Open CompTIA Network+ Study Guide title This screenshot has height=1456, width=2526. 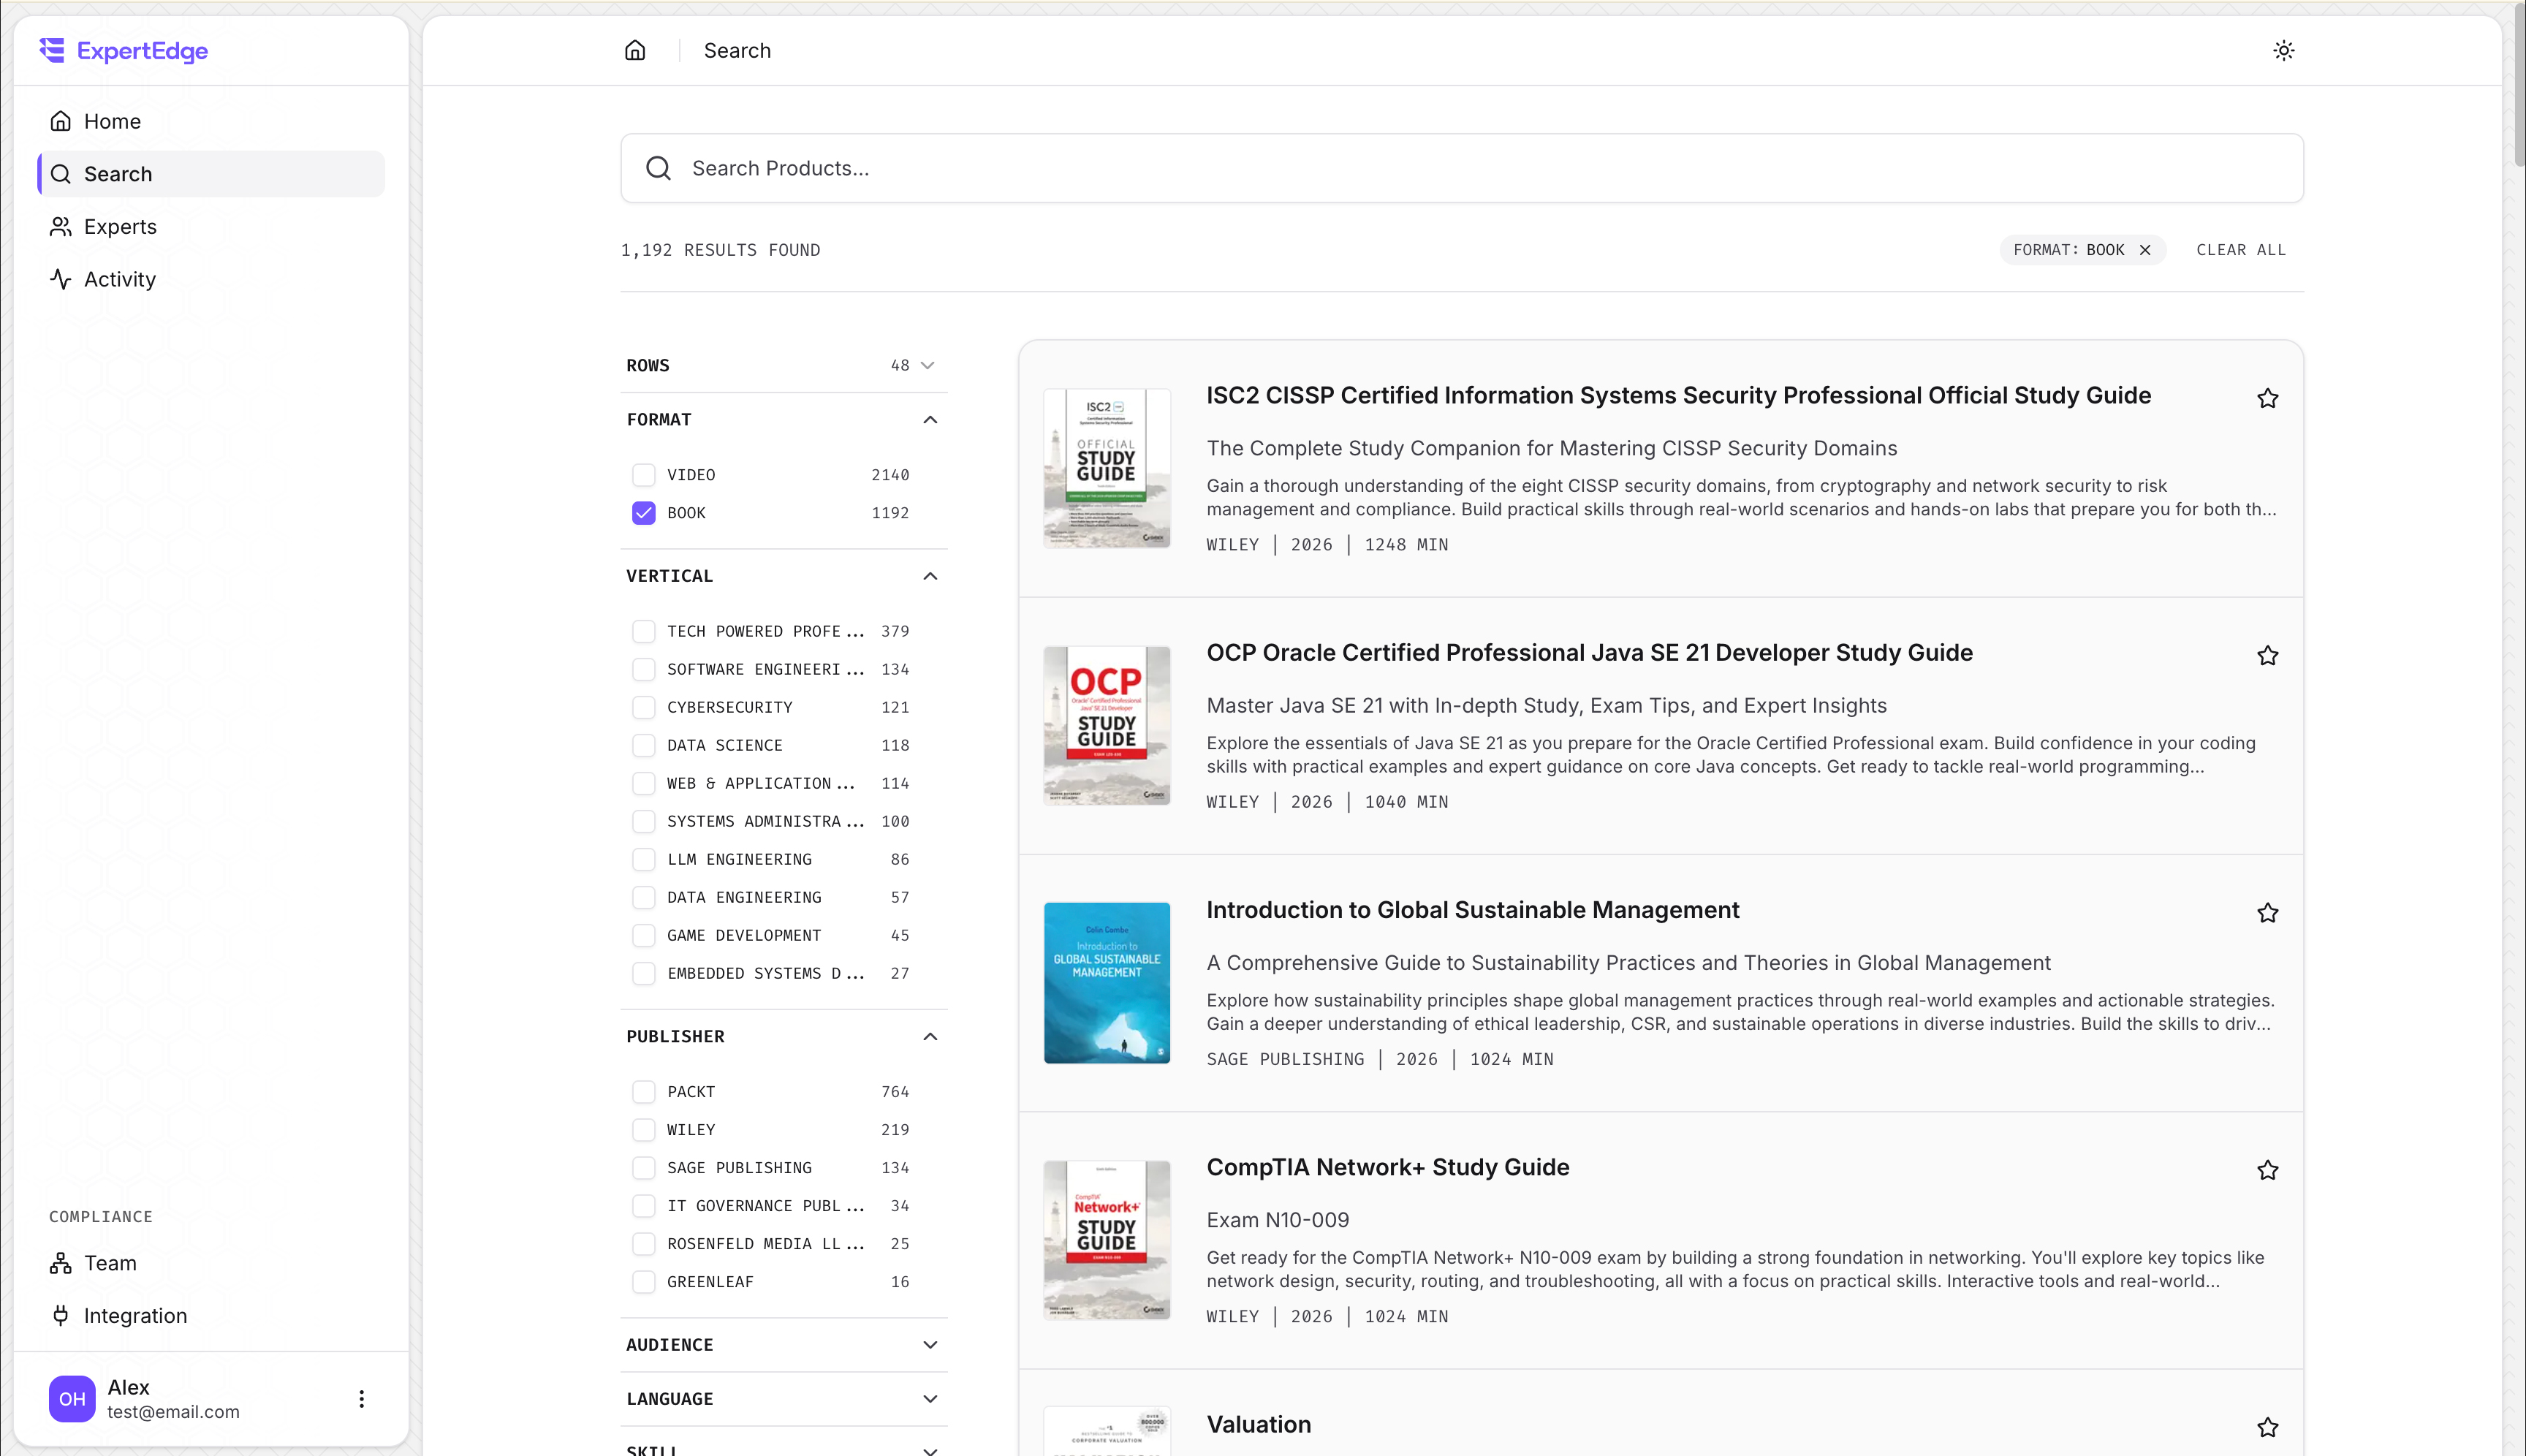pos(1387,1167)
